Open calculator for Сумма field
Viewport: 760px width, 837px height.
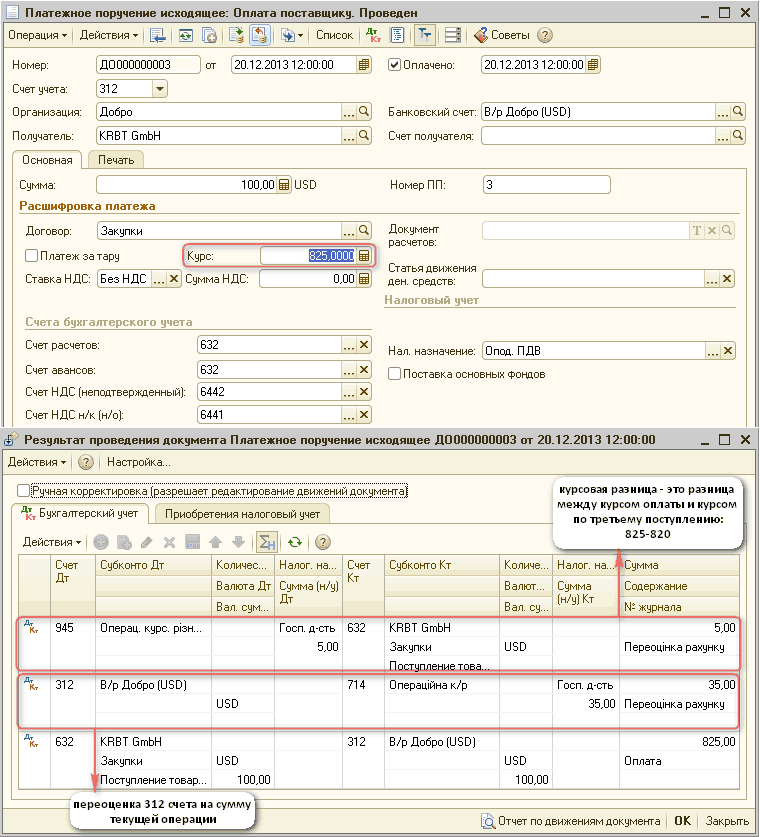(x=284, y=185)
